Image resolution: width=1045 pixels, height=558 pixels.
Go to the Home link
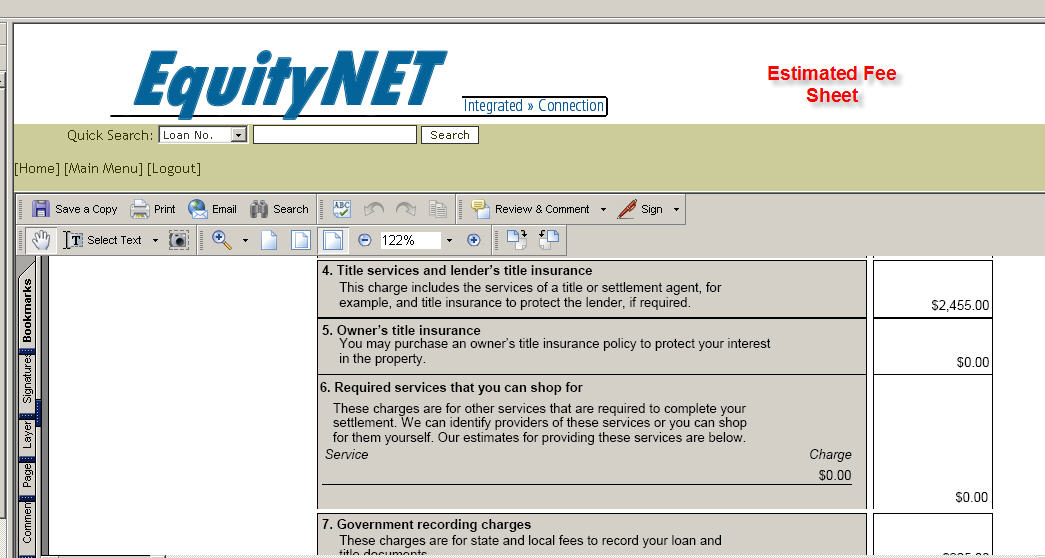pos(37,169)
